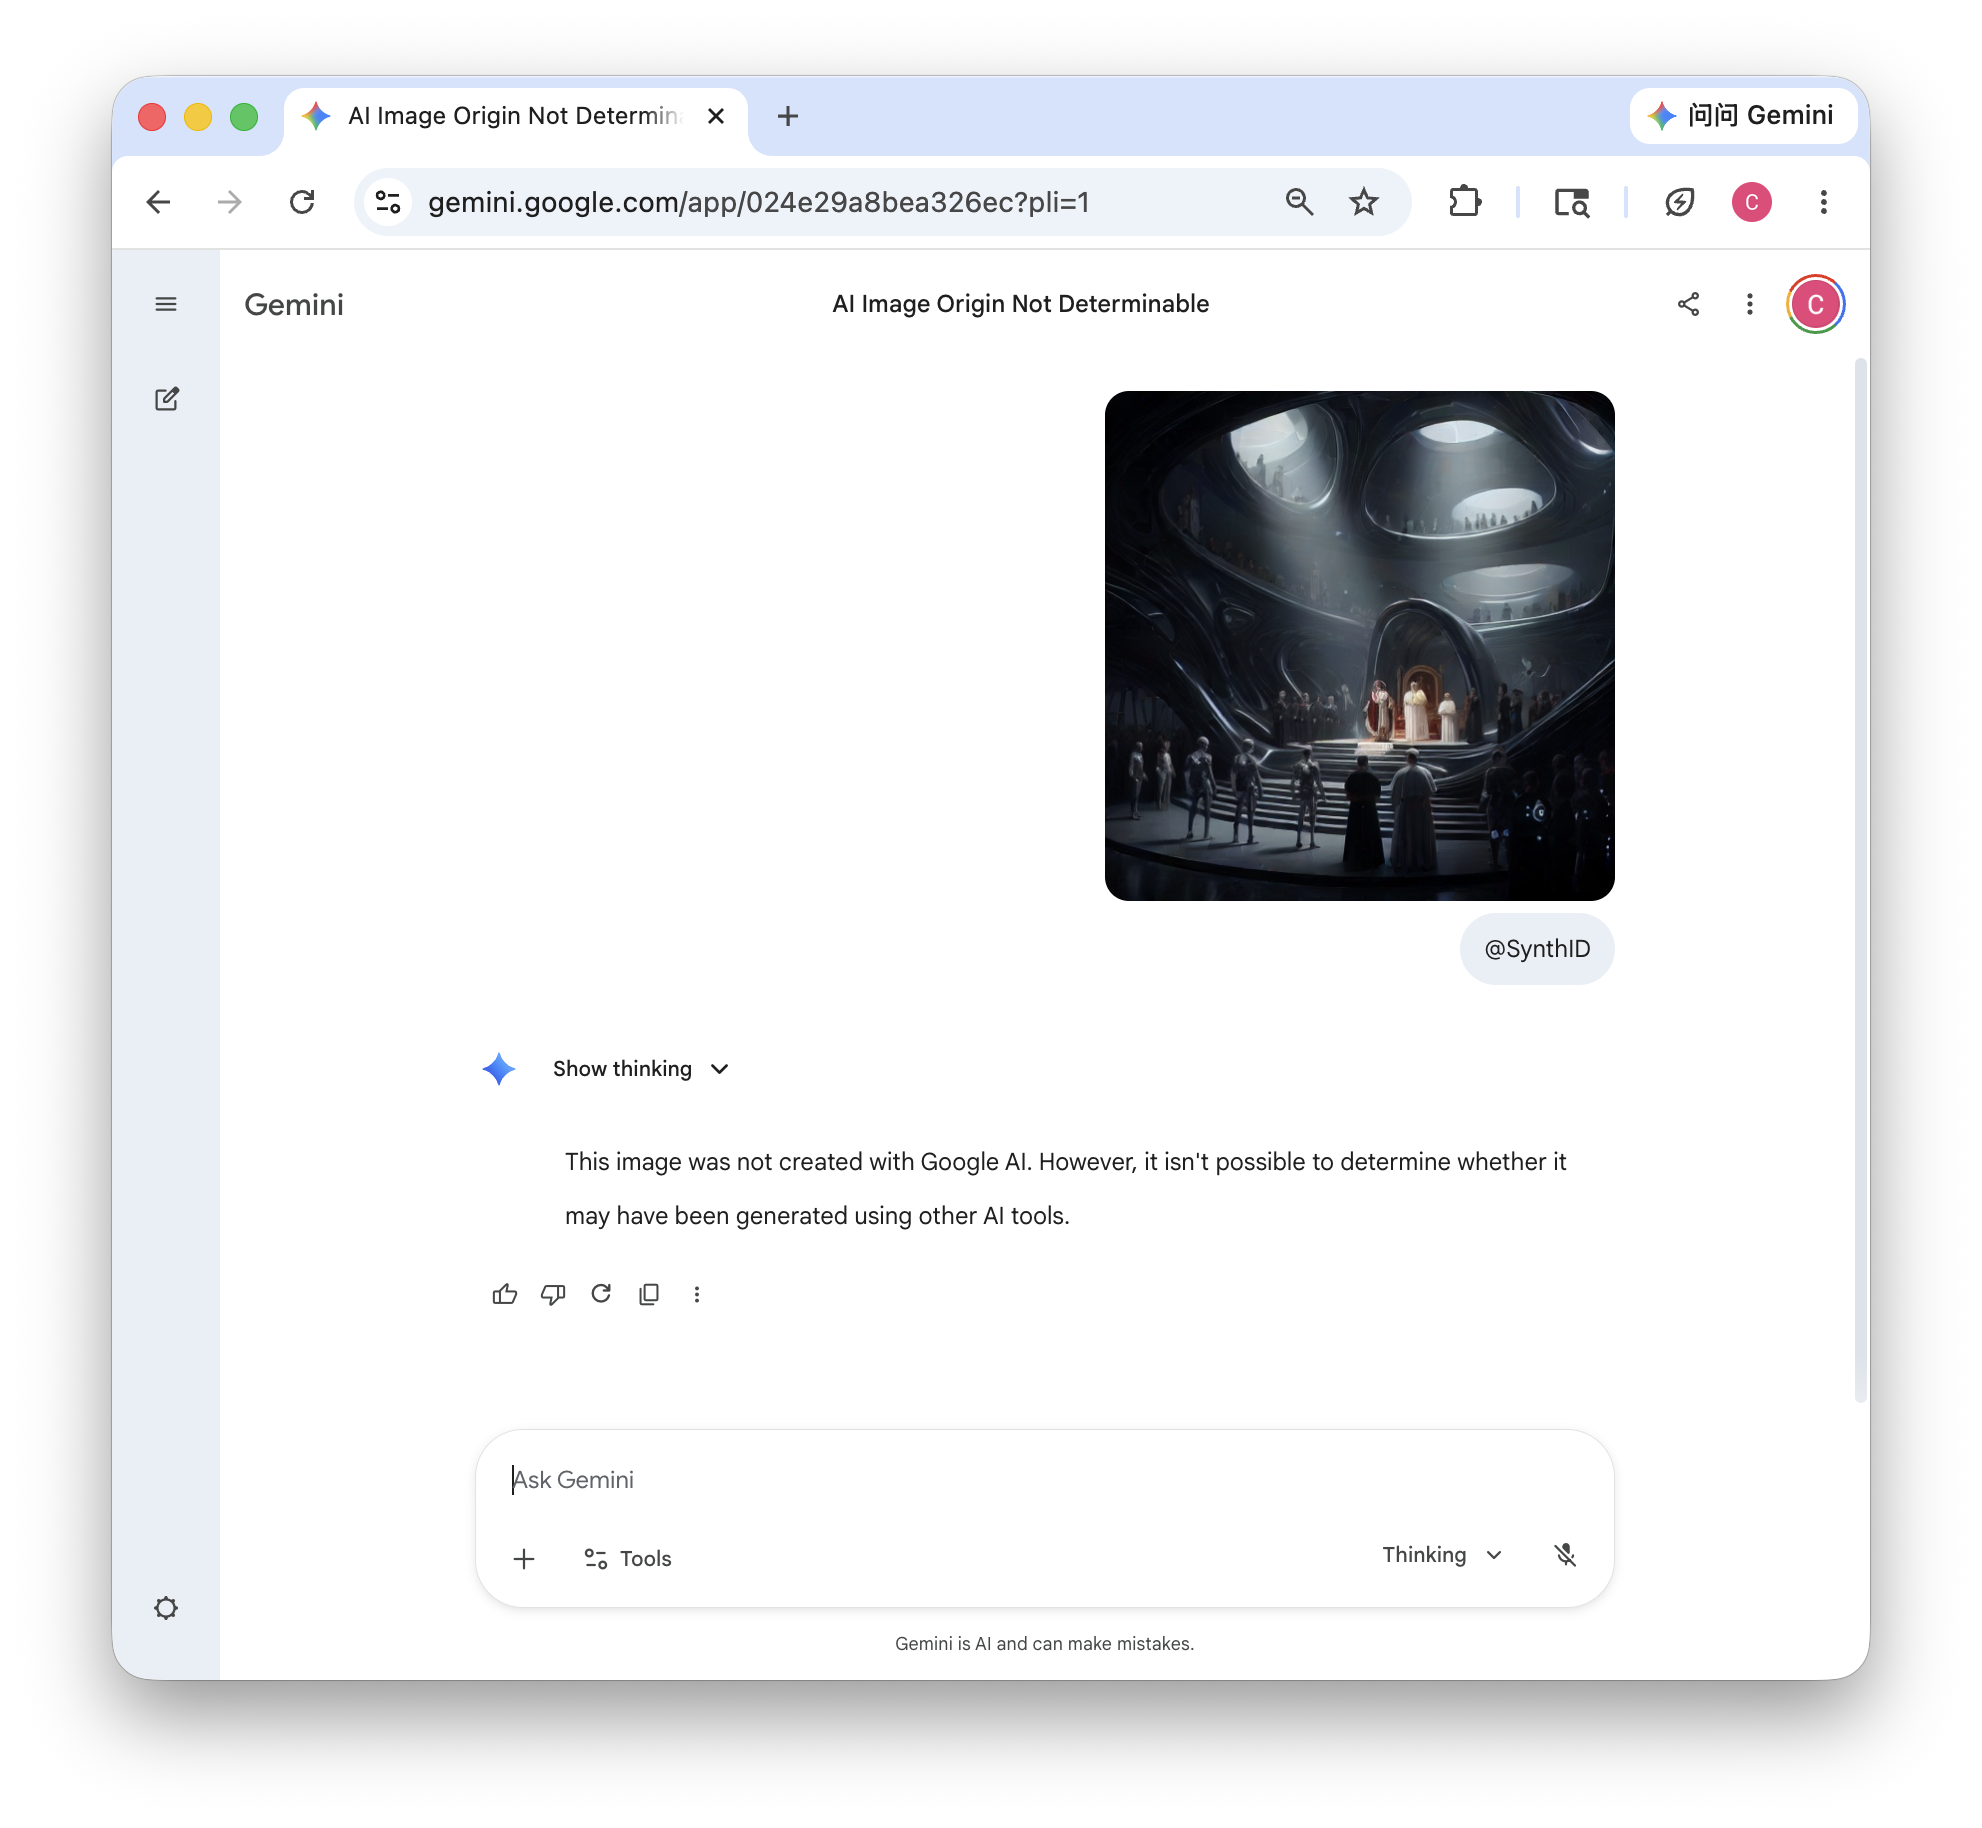Copy the response text
1982x1828 pixels.
tap(649, 1294)
